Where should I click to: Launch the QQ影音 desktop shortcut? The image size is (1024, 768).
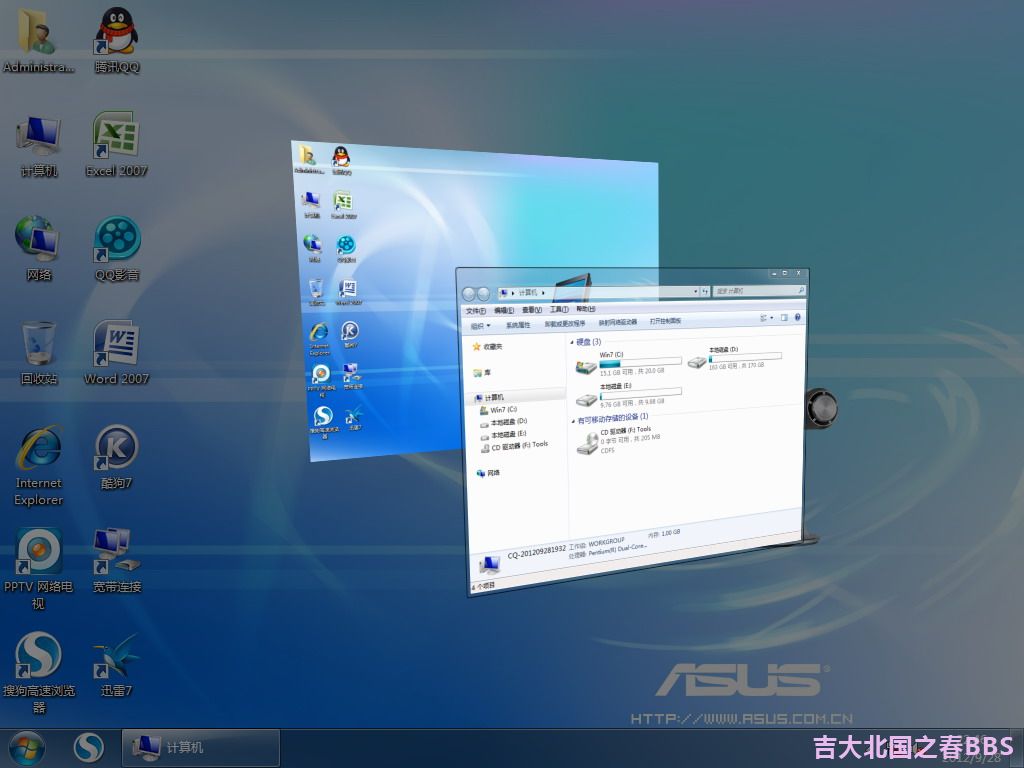point(117,248)
